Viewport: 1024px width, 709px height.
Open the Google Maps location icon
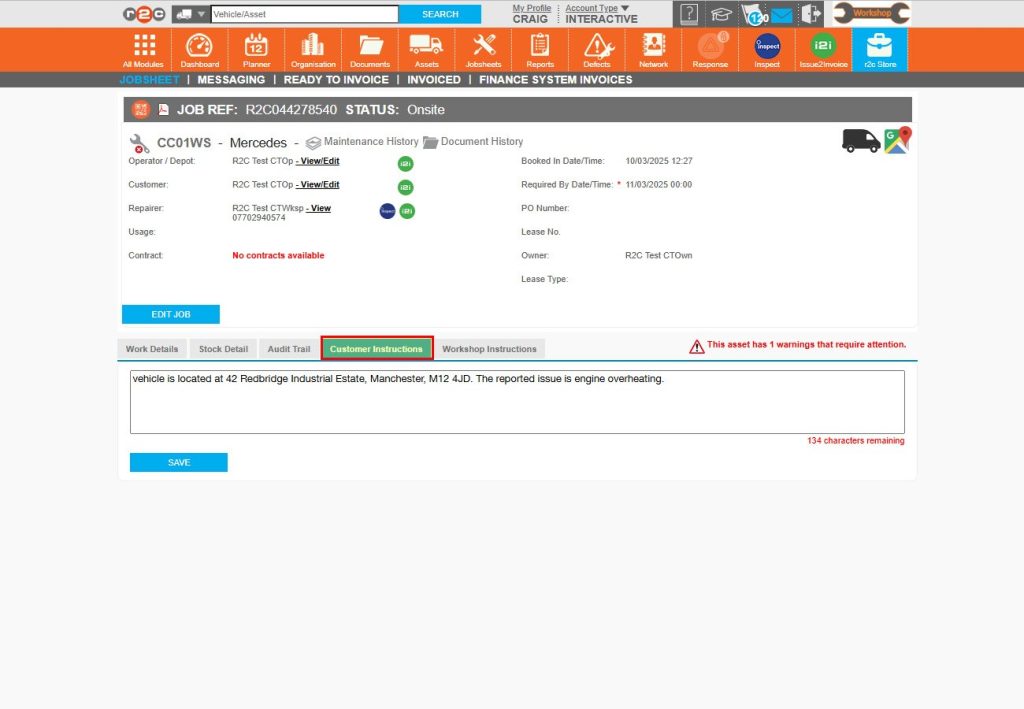pos(897,141)
